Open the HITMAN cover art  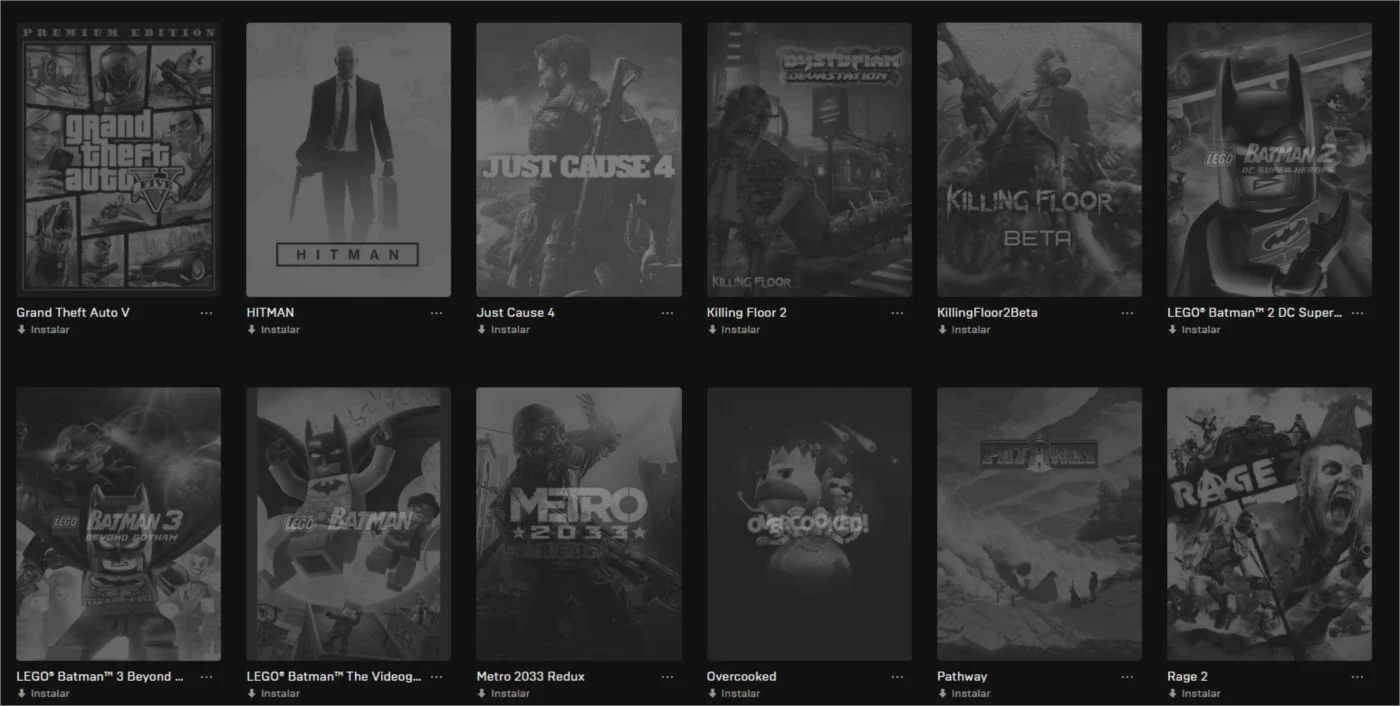[x=349, y=160]
